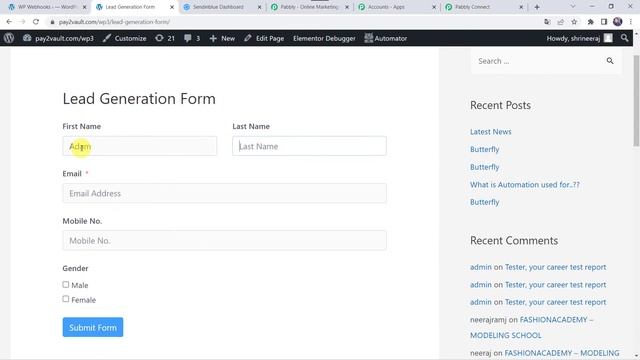Click the Email Address input field

pyautogui.click(x=224, y=193)
